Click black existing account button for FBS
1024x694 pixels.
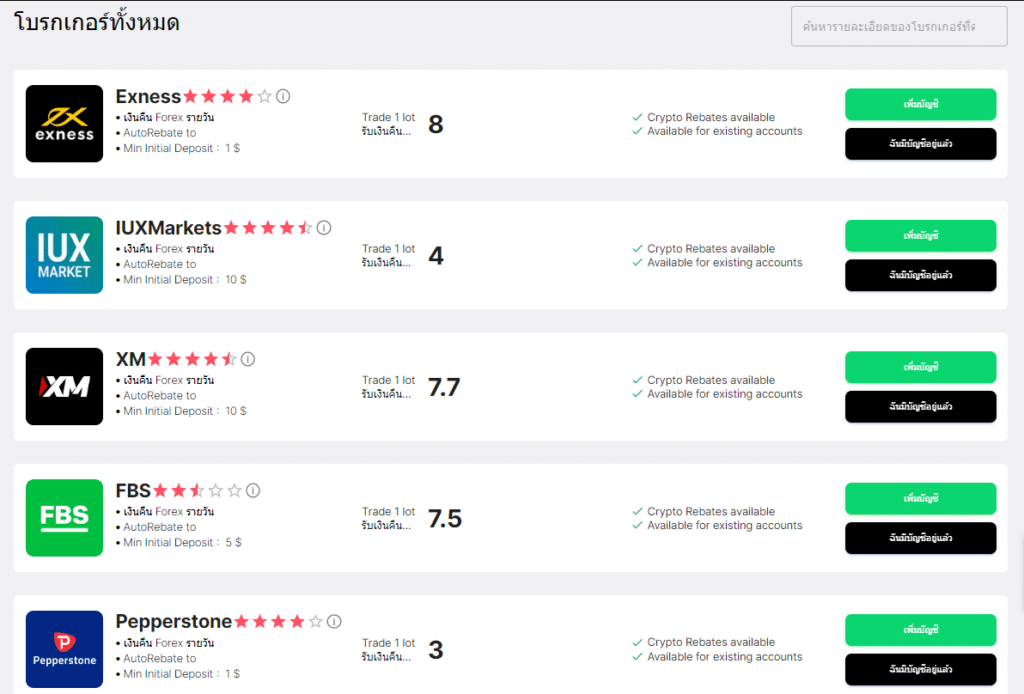[920, 538]
